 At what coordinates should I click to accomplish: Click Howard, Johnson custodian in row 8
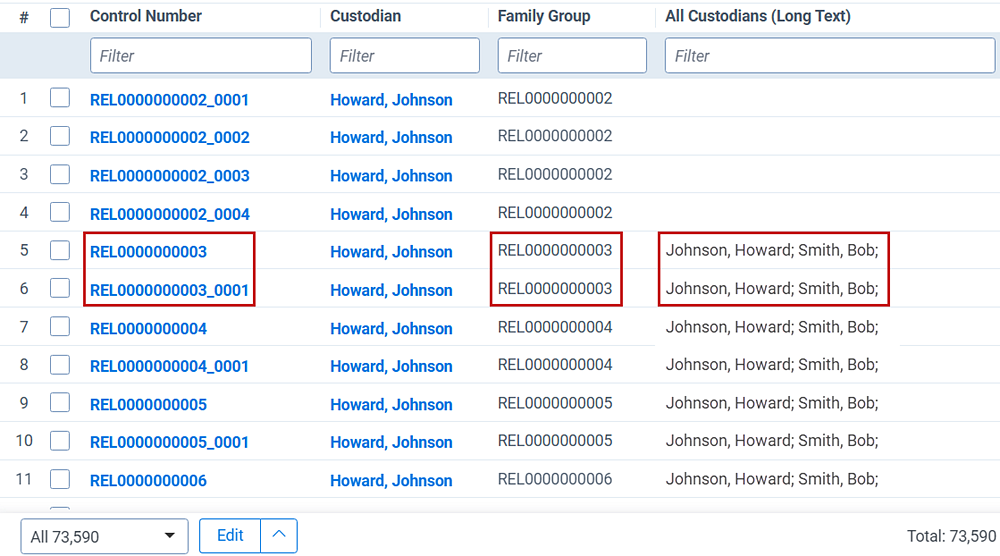(x=391, y=366)
